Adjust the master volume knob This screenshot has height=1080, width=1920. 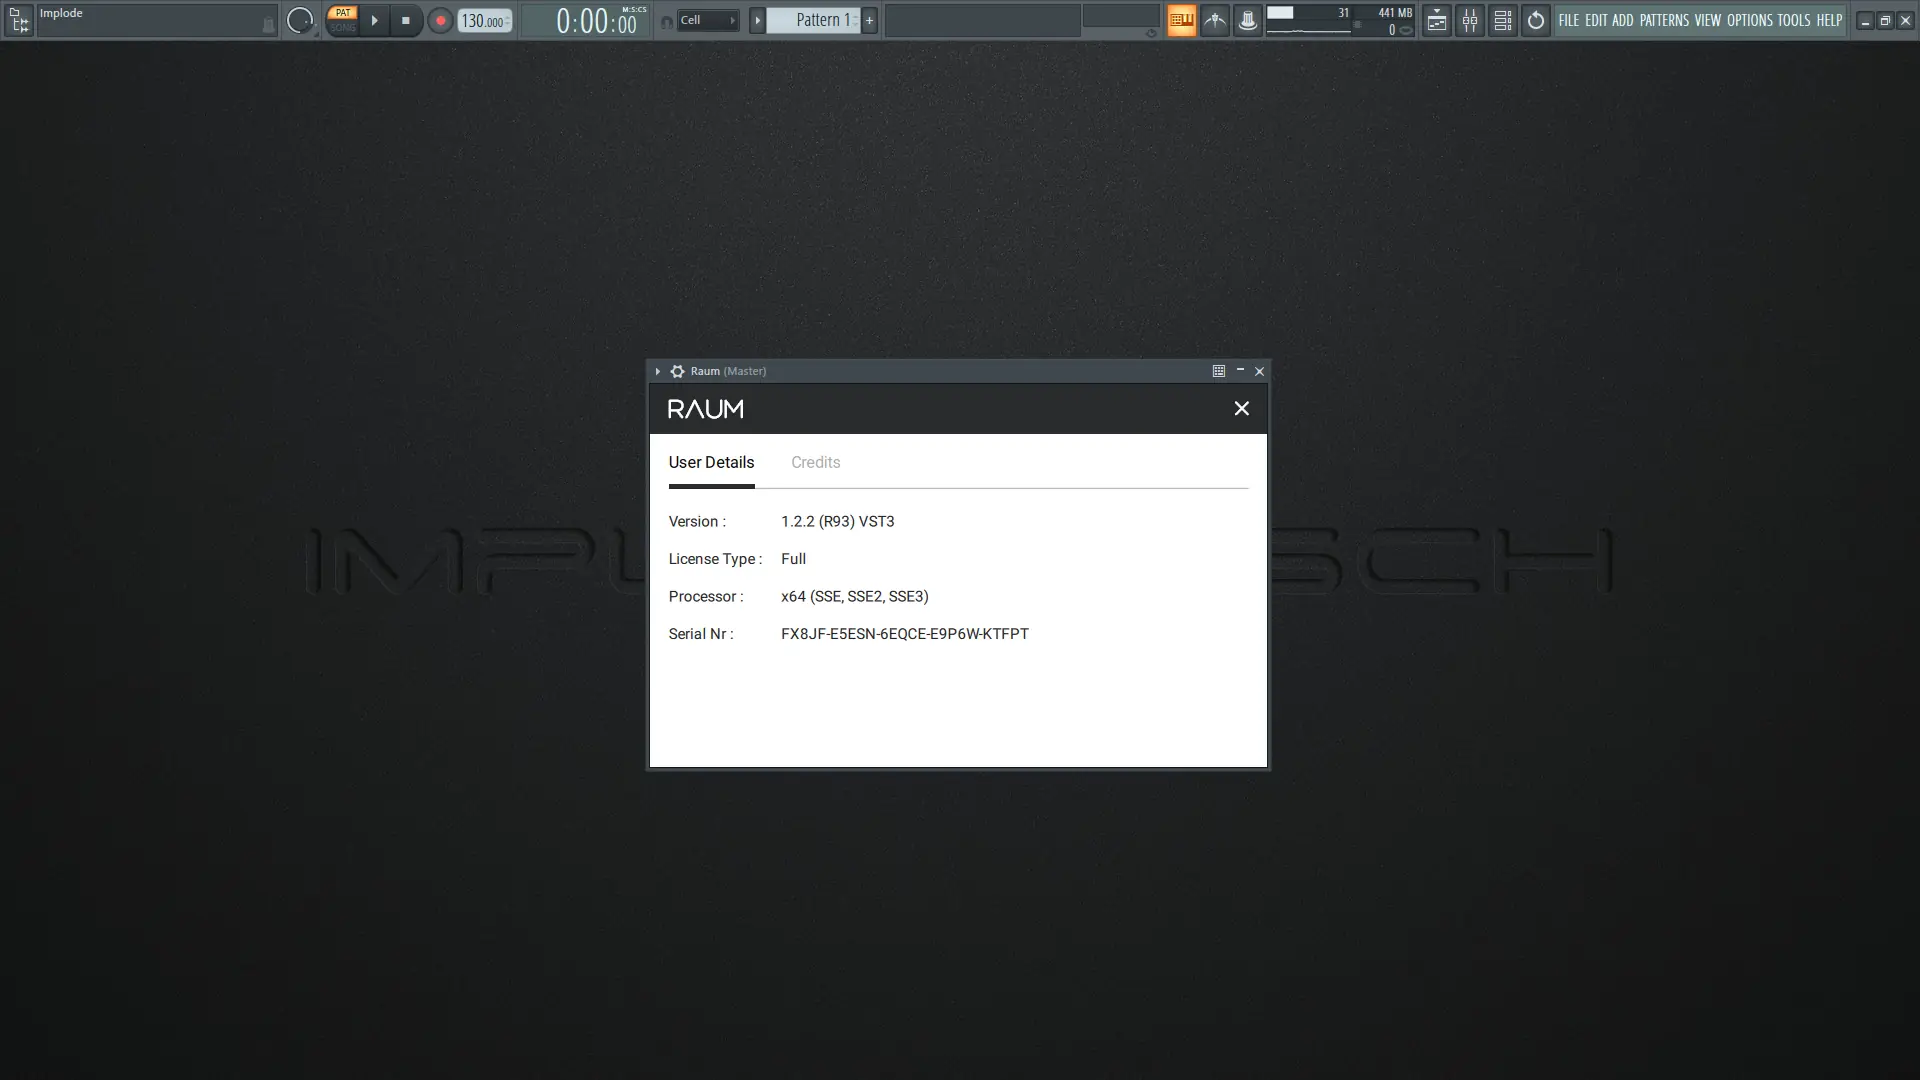[x=299, y=20]
